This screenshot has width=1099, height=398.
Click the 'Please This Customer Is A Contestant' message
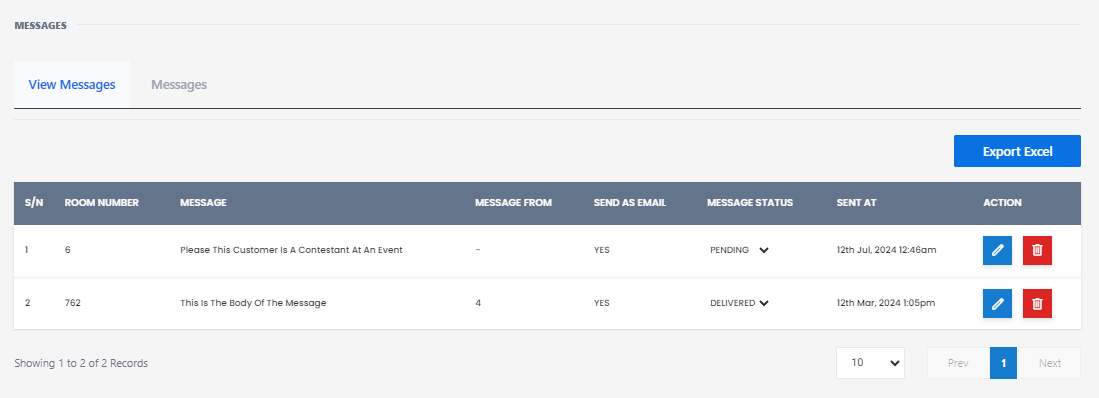click(292, 250)
